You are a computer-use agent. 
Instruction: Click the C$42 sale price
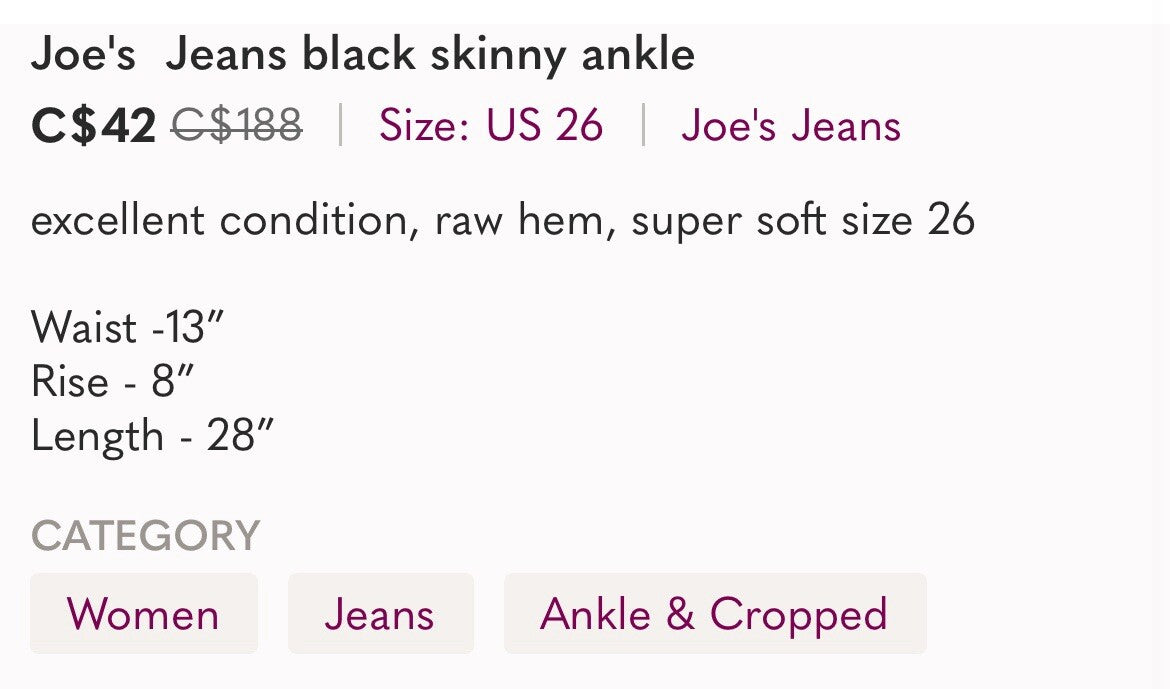tap(93, 125)
